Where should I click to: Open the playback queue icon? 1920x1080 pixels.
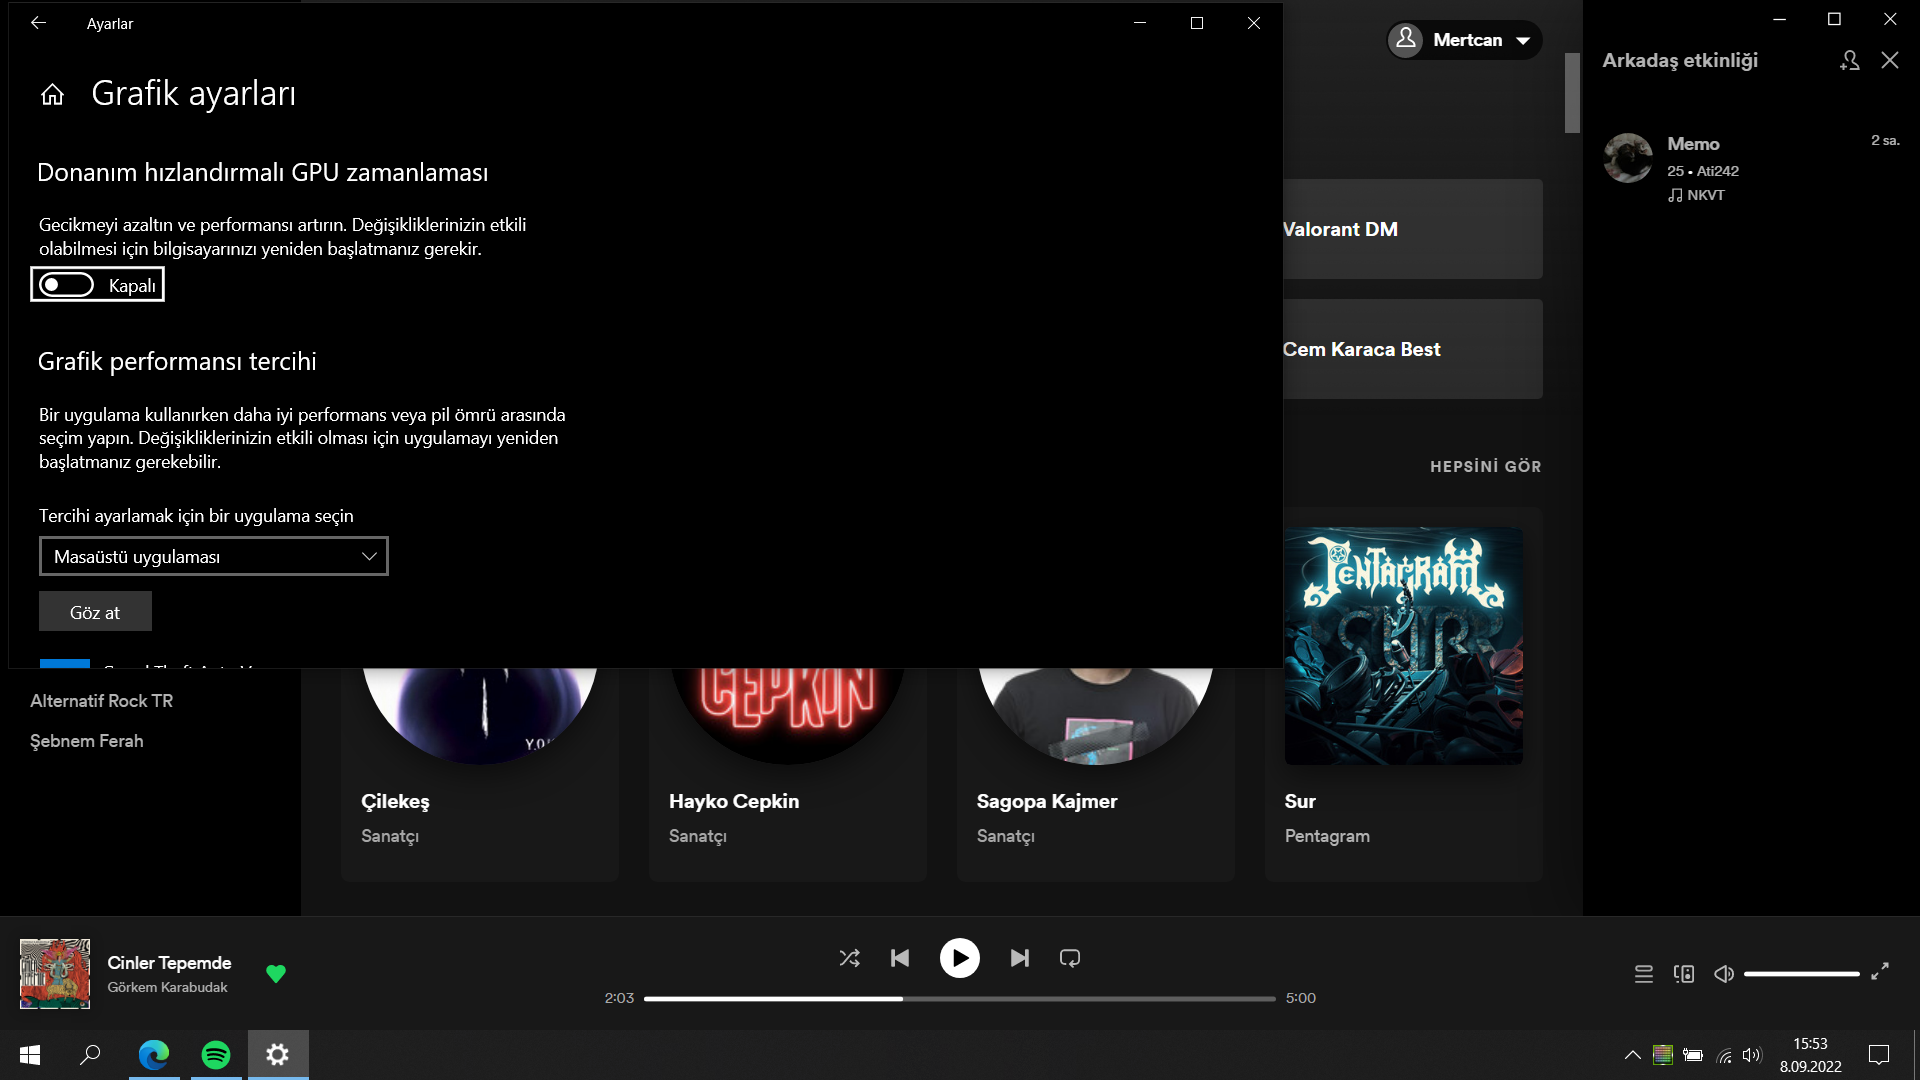[1643, 973]
